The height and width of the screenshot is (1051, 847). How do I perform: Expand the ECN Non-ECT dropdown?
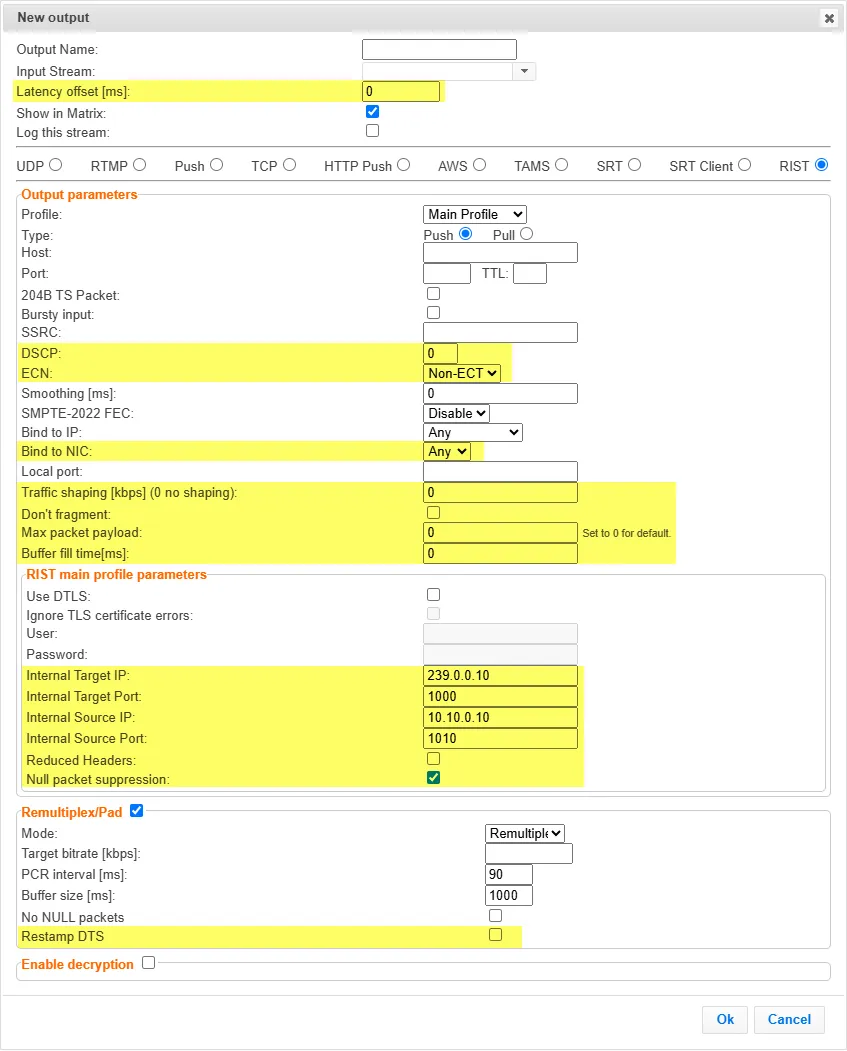(462, 373)
